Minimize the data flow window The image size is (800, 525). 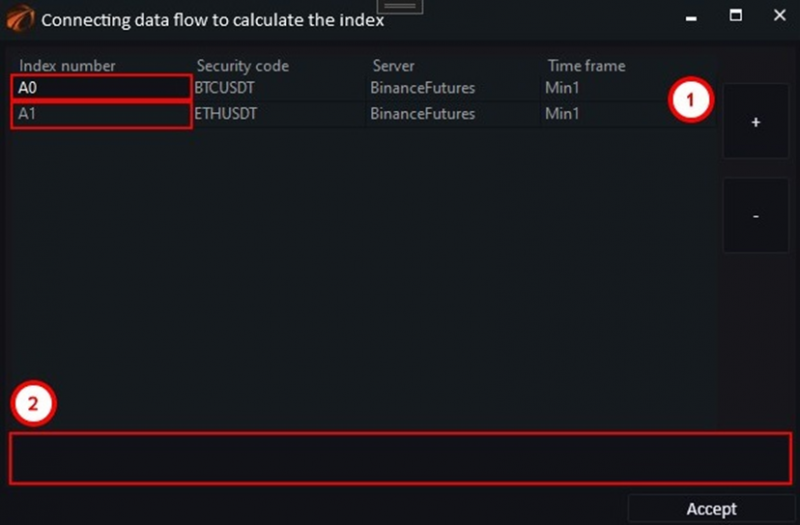[x=691, y=17]
